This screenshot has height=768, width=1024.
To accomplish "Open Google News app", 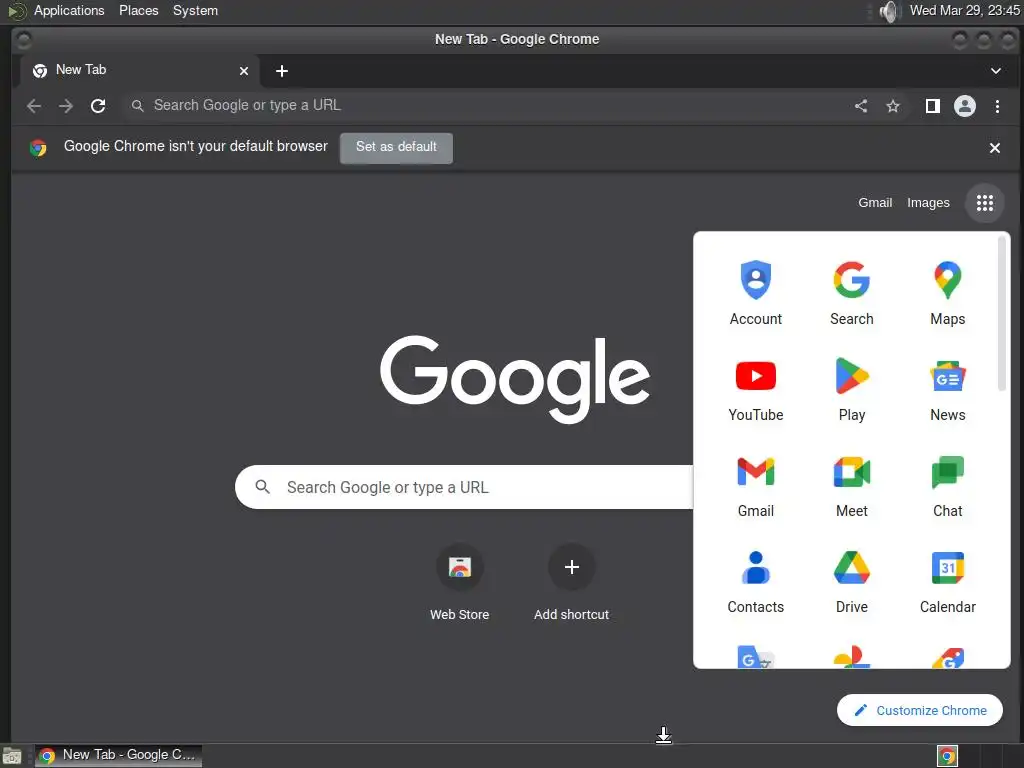I will coord(948,389).
